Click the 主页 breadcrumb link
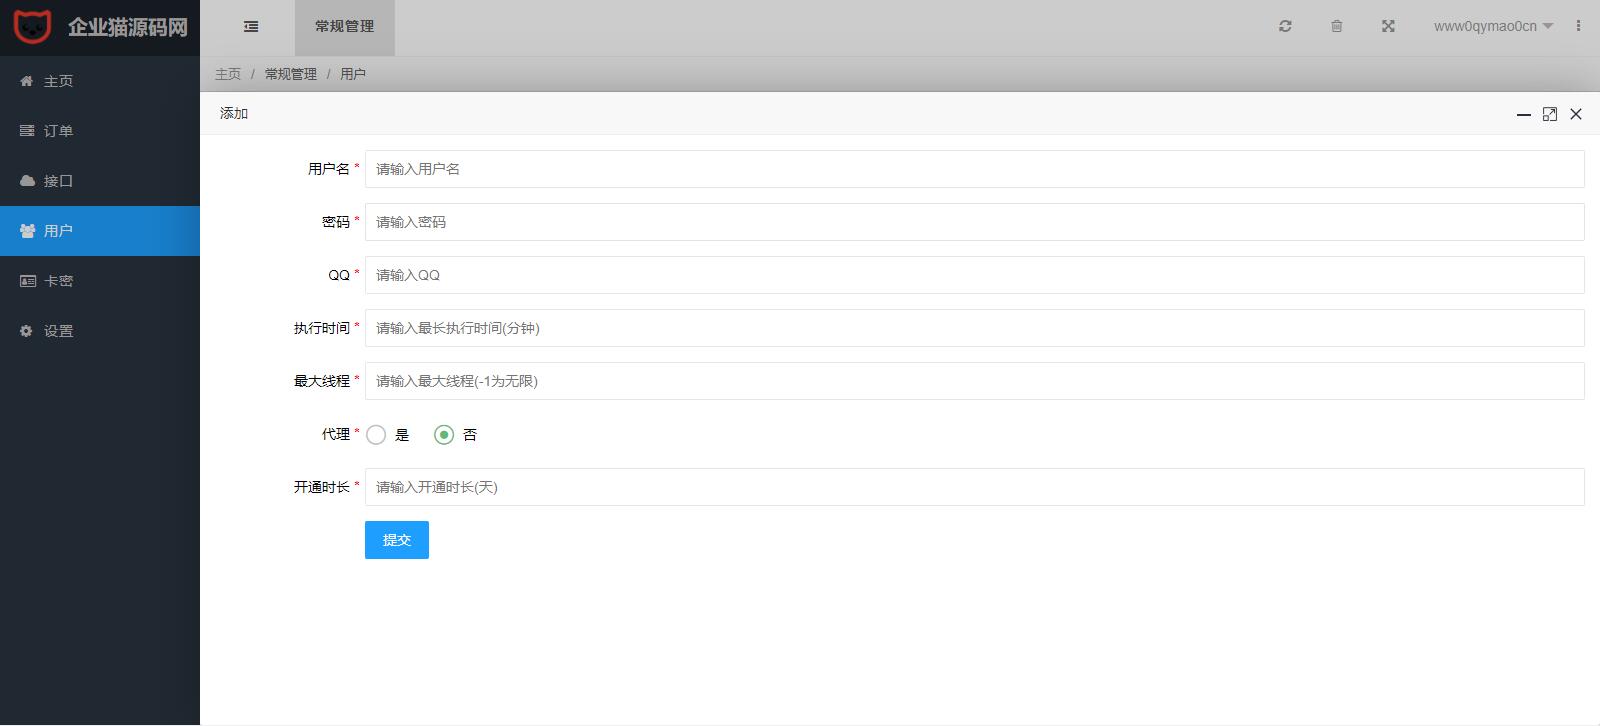The width and height of the screenshot is (1600, 726). [x=228, y=74]
